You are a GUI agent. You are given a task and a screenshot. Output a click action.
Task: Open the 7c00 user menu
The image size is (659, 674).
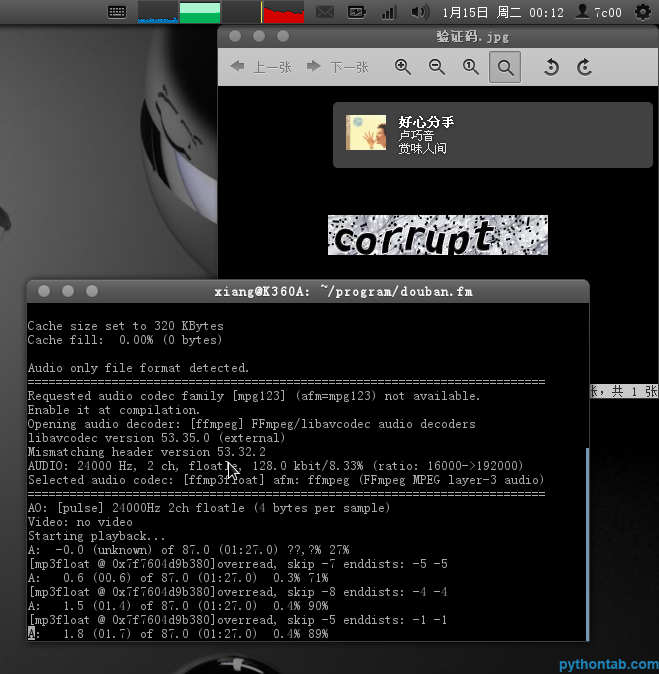point(599,12)
